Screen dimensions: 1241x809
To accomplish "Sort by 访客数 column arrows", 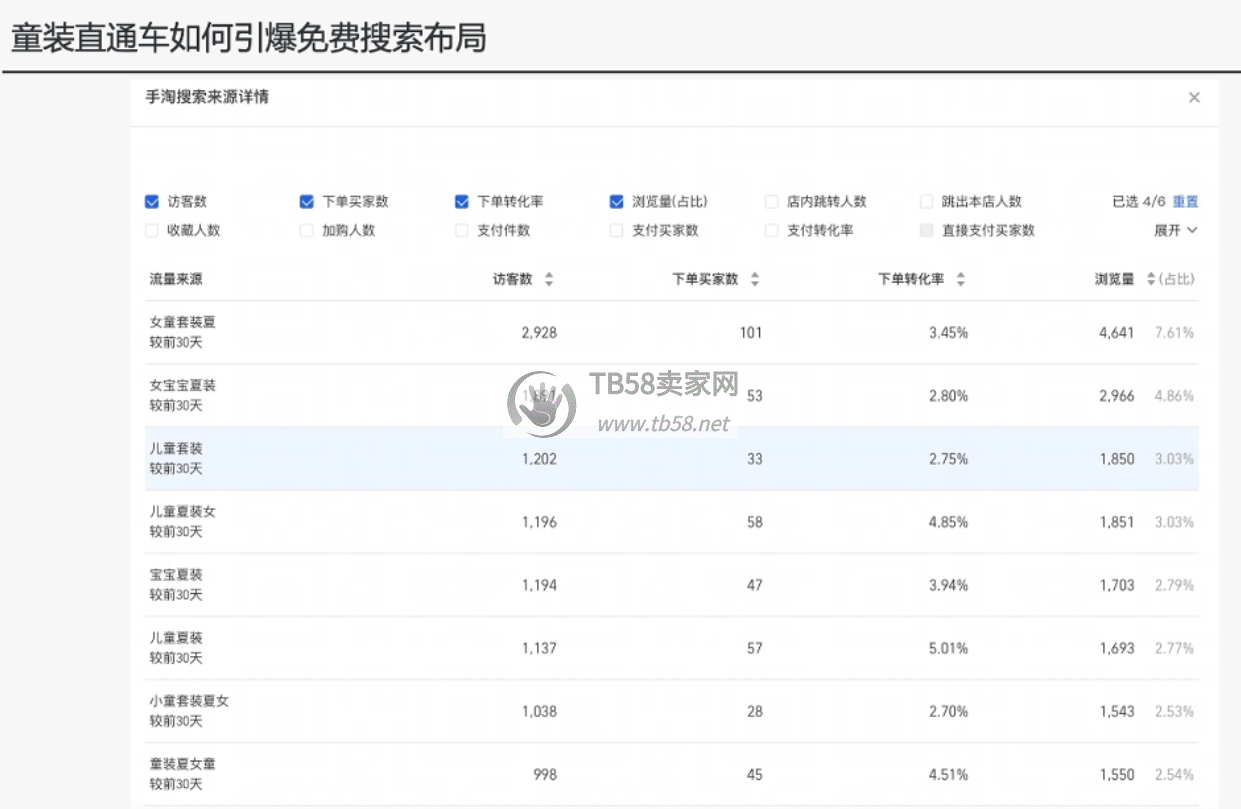I will click(549, 280).
